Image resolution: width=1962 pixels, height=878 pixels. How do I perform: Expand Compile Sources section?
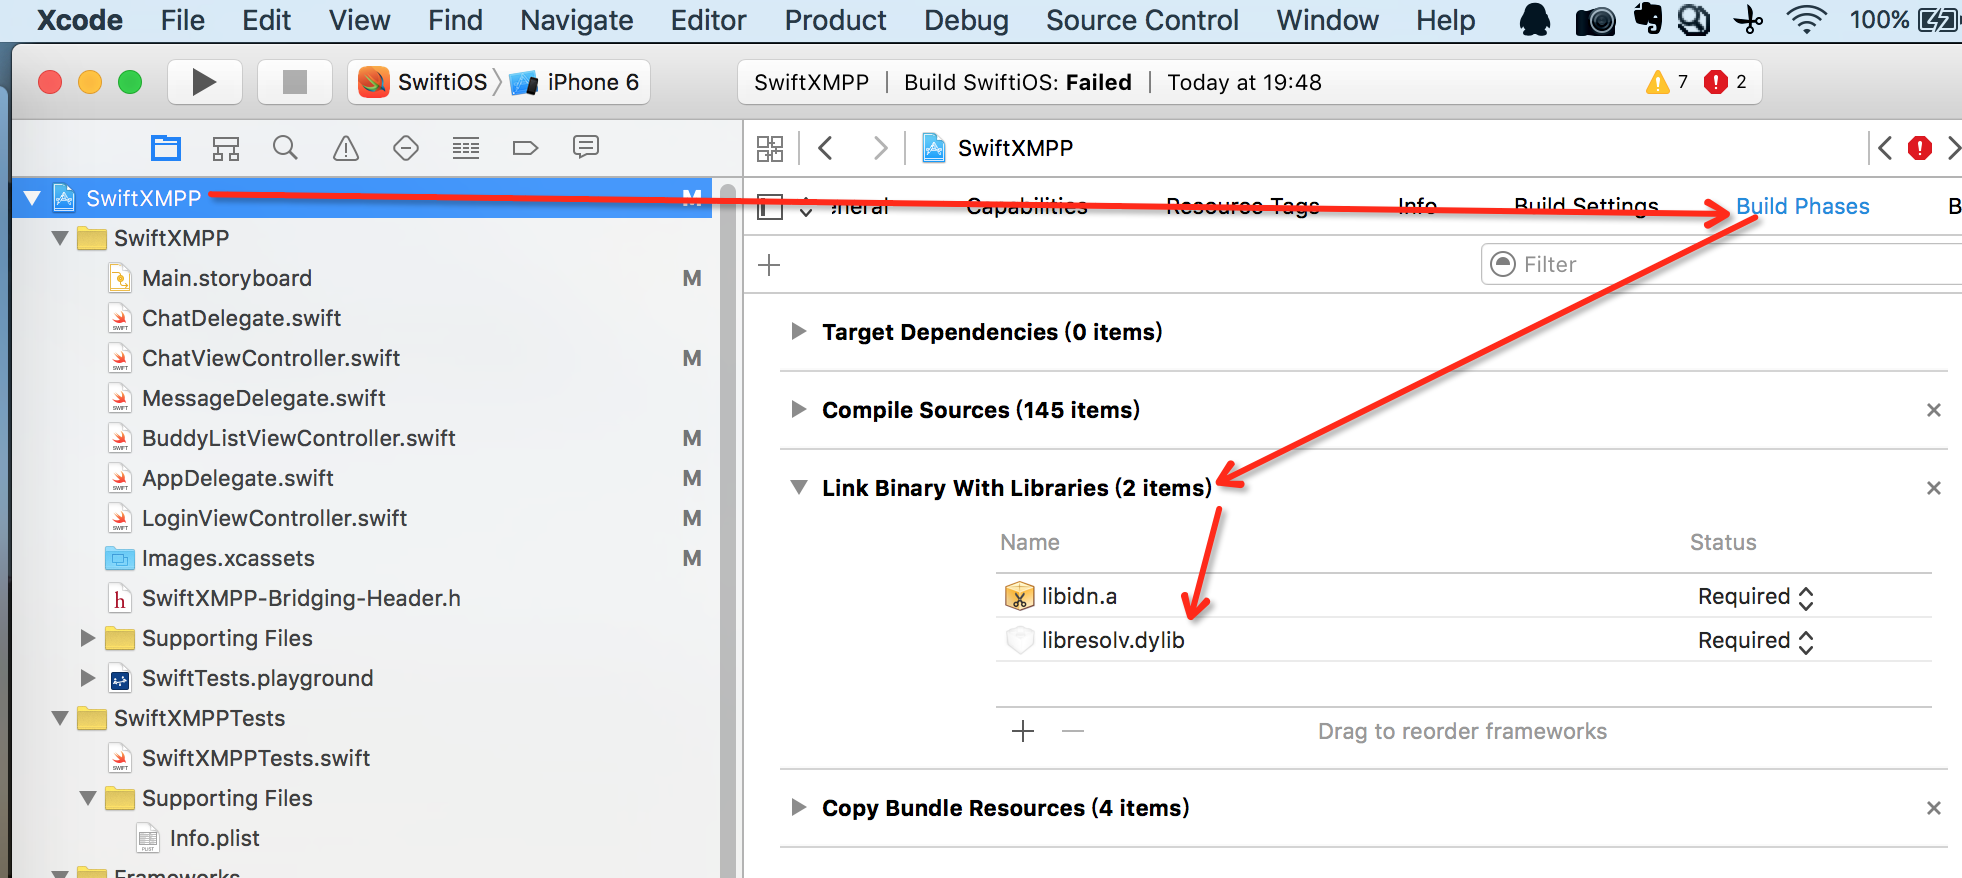click(798, 409)
